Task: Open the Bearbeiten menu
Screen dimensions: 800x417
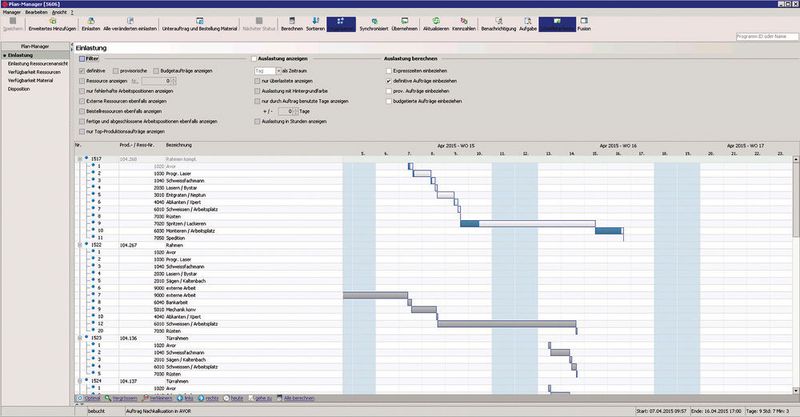Action: (36, 12)
